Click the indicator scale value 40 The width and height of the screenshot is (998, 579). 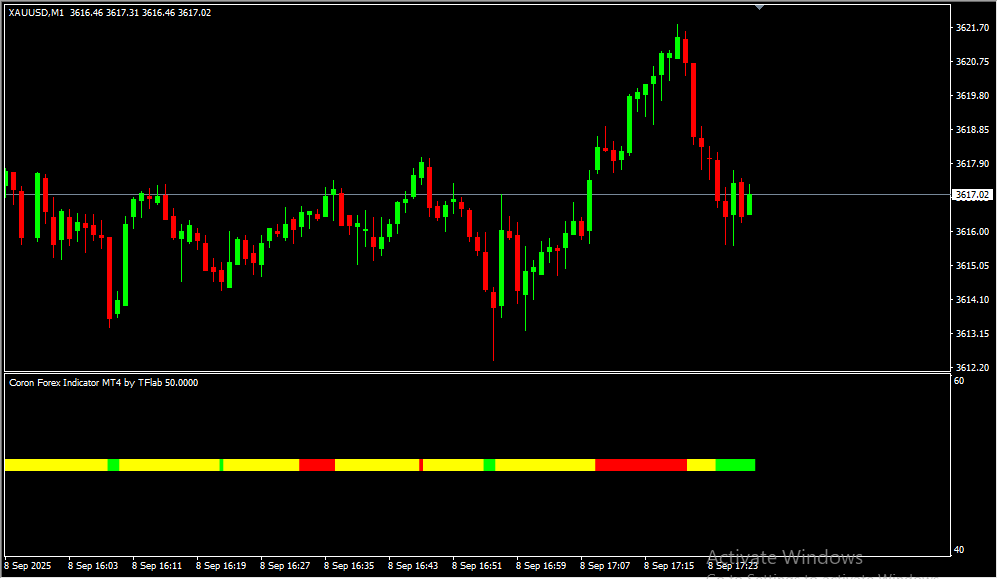[959, 549]
